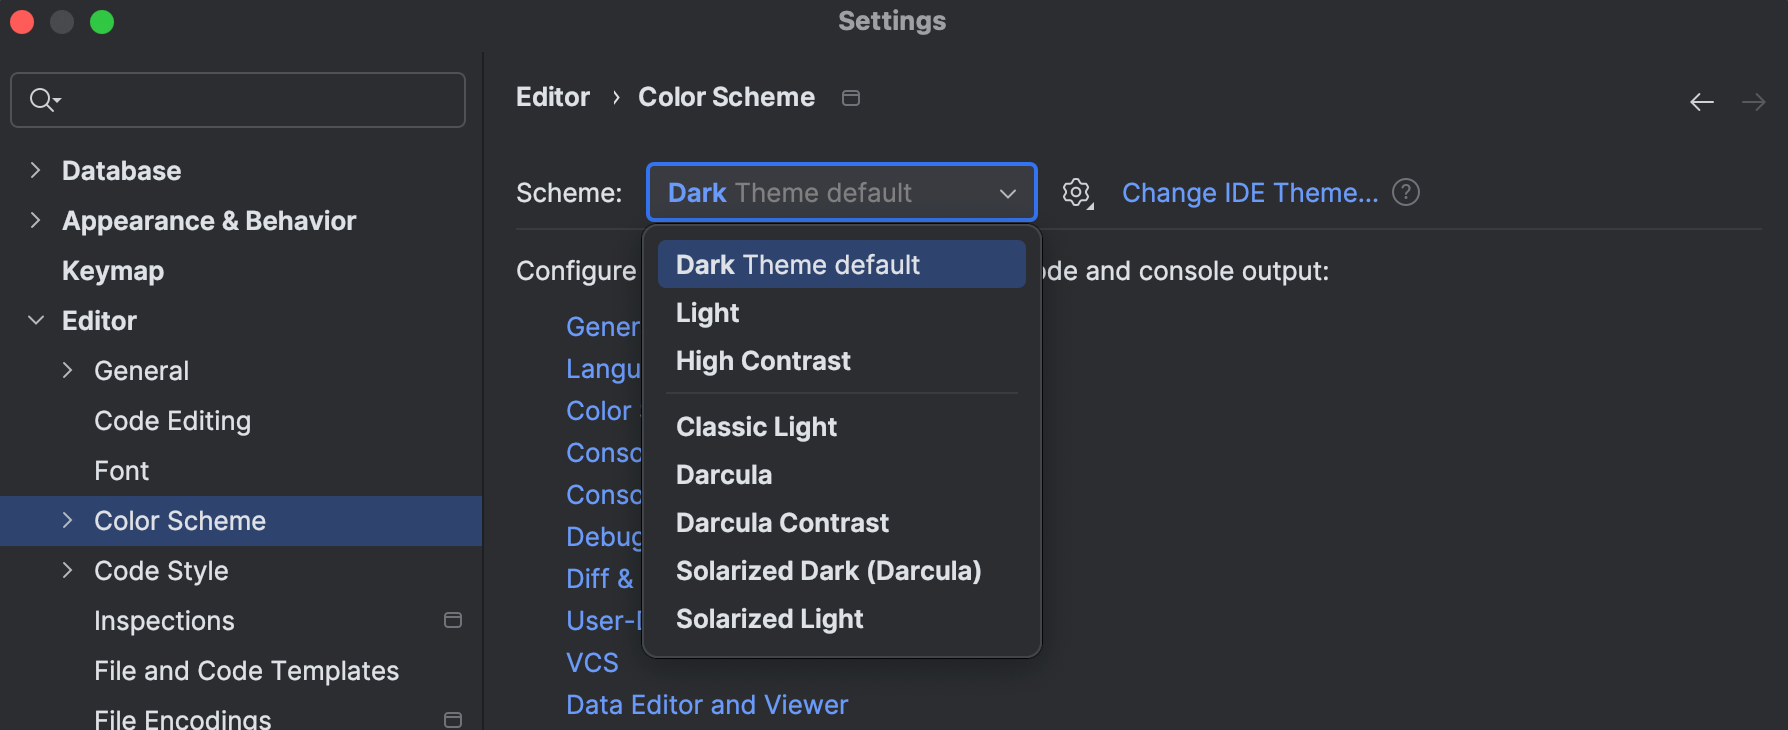Viewport: 1788px width, 730px height.
Task: Open the Scheme selection combo box
Action: [x=1007, y=193]
